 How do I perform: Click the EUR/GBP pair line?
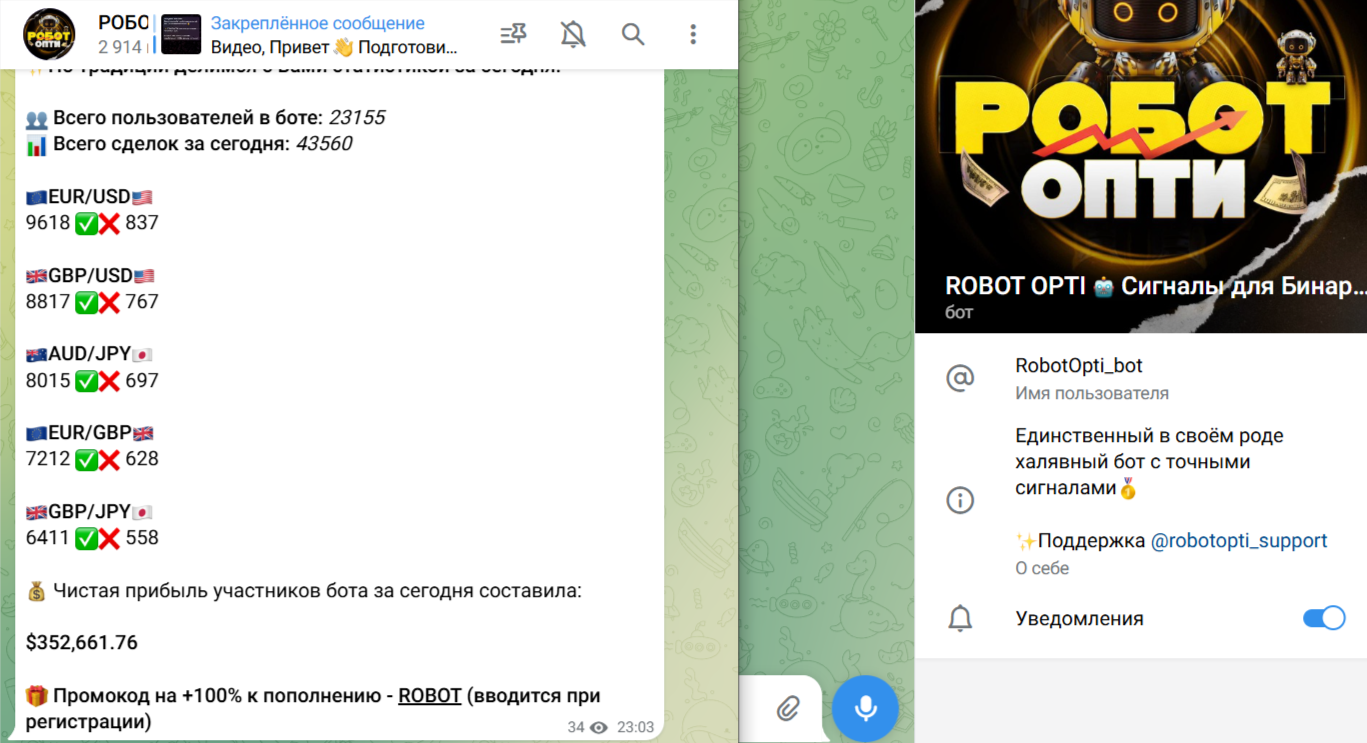point(90,433)
